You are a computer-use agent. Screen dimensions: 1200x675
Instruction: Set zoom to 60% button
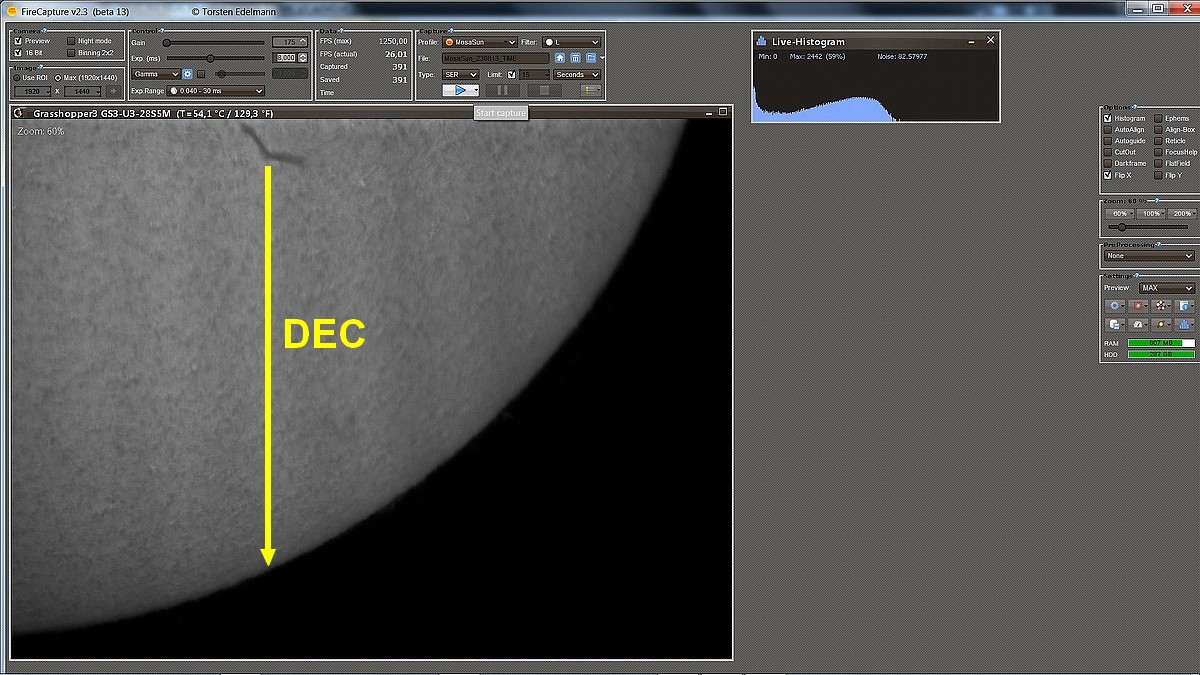pos(1120,213)
